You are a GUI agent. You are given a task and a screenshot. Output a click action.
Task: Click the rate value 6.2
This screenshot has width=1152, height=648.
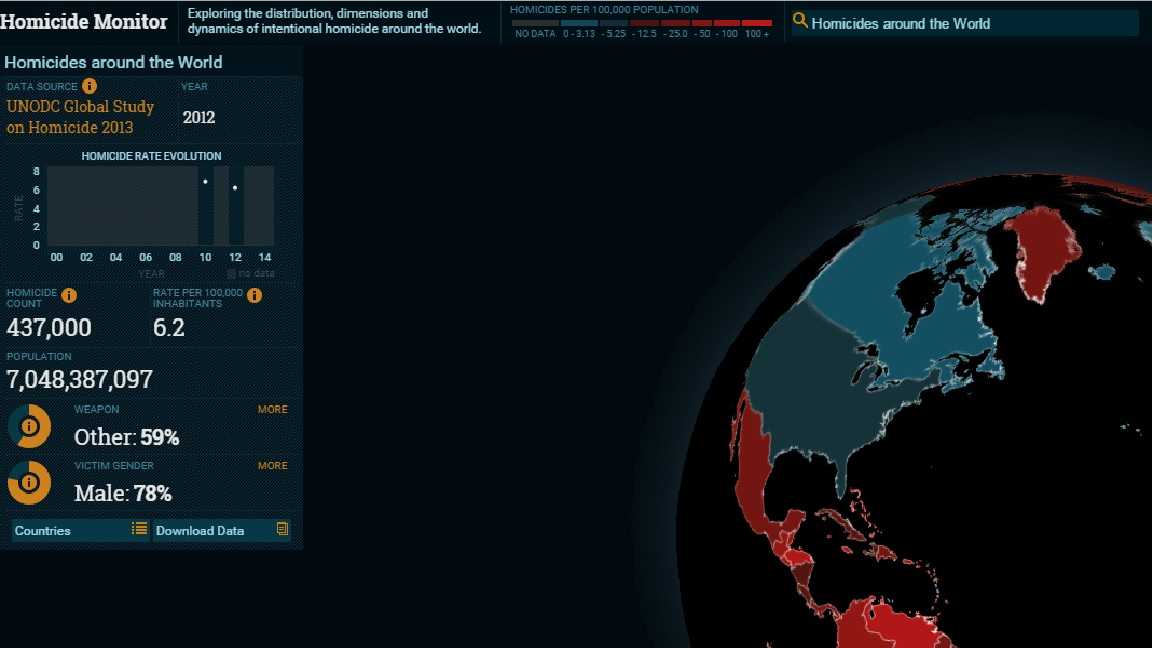tap(168, 328)
